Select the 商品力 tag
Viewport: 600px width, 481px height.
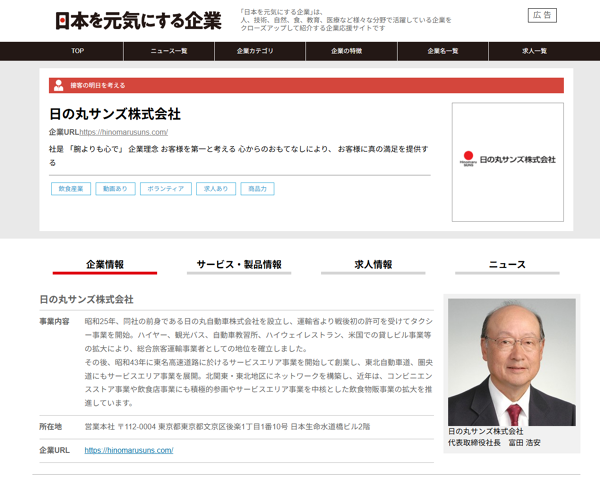tap(257, 189)
